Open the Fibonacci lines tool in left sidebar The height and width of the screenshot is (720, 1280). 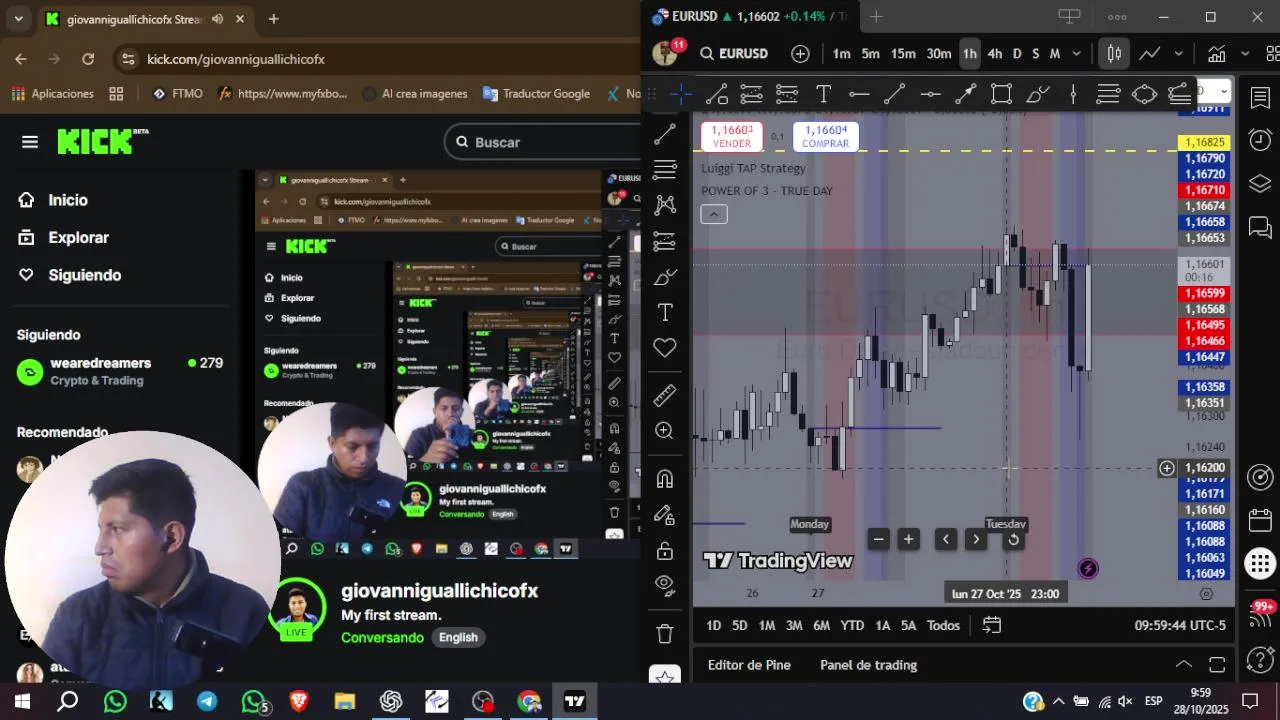click(x=665, y=169)
